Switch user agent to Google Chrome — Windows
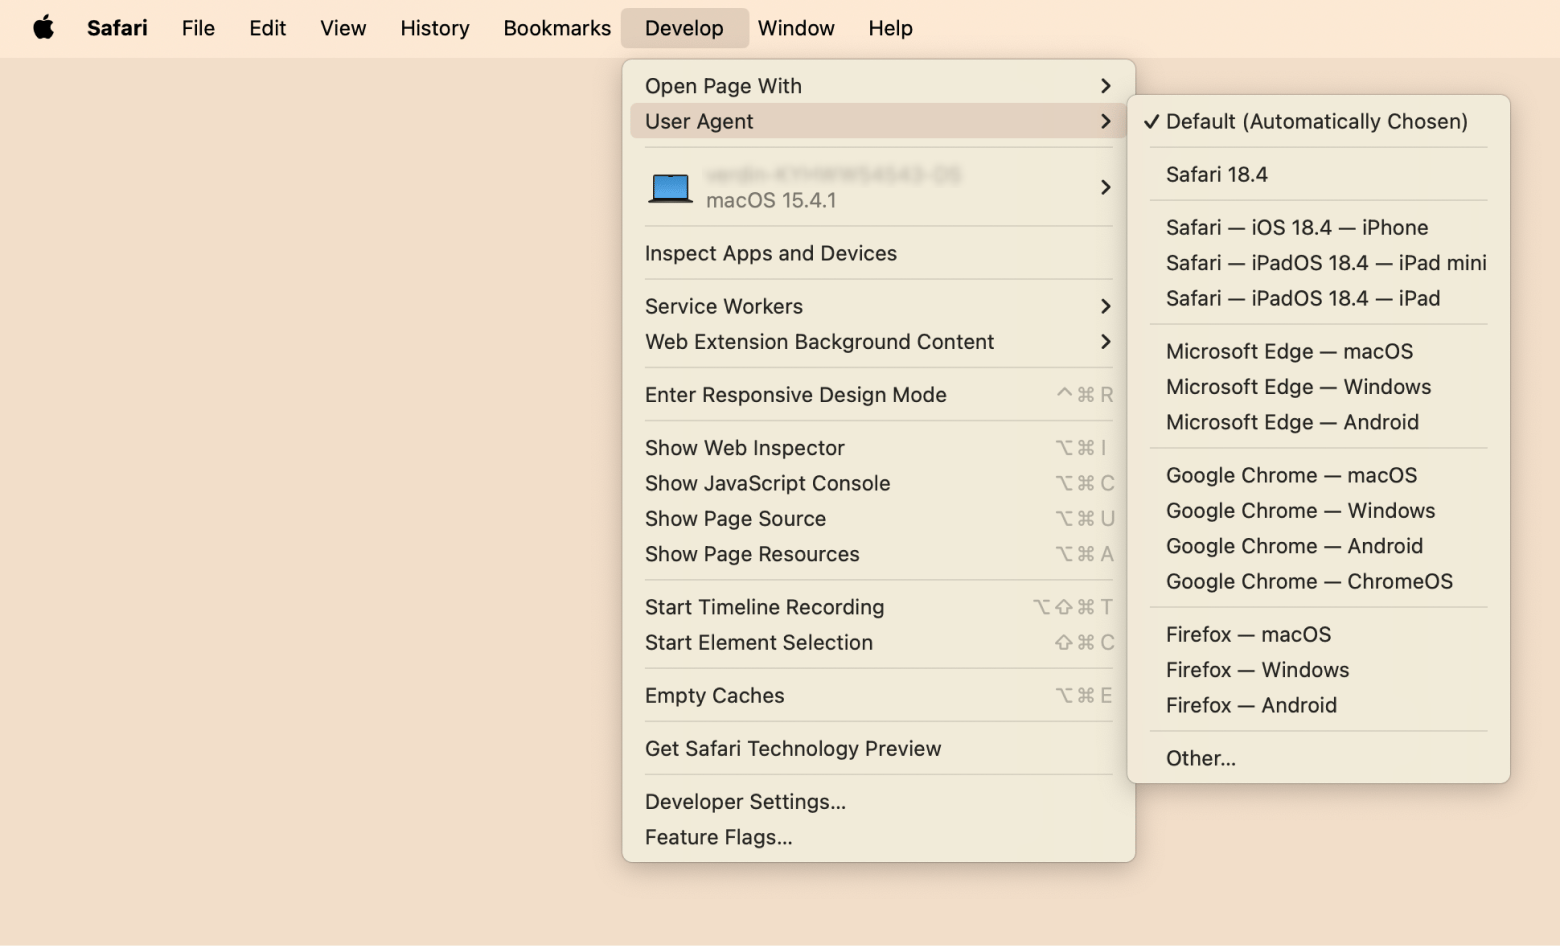 1300,510
